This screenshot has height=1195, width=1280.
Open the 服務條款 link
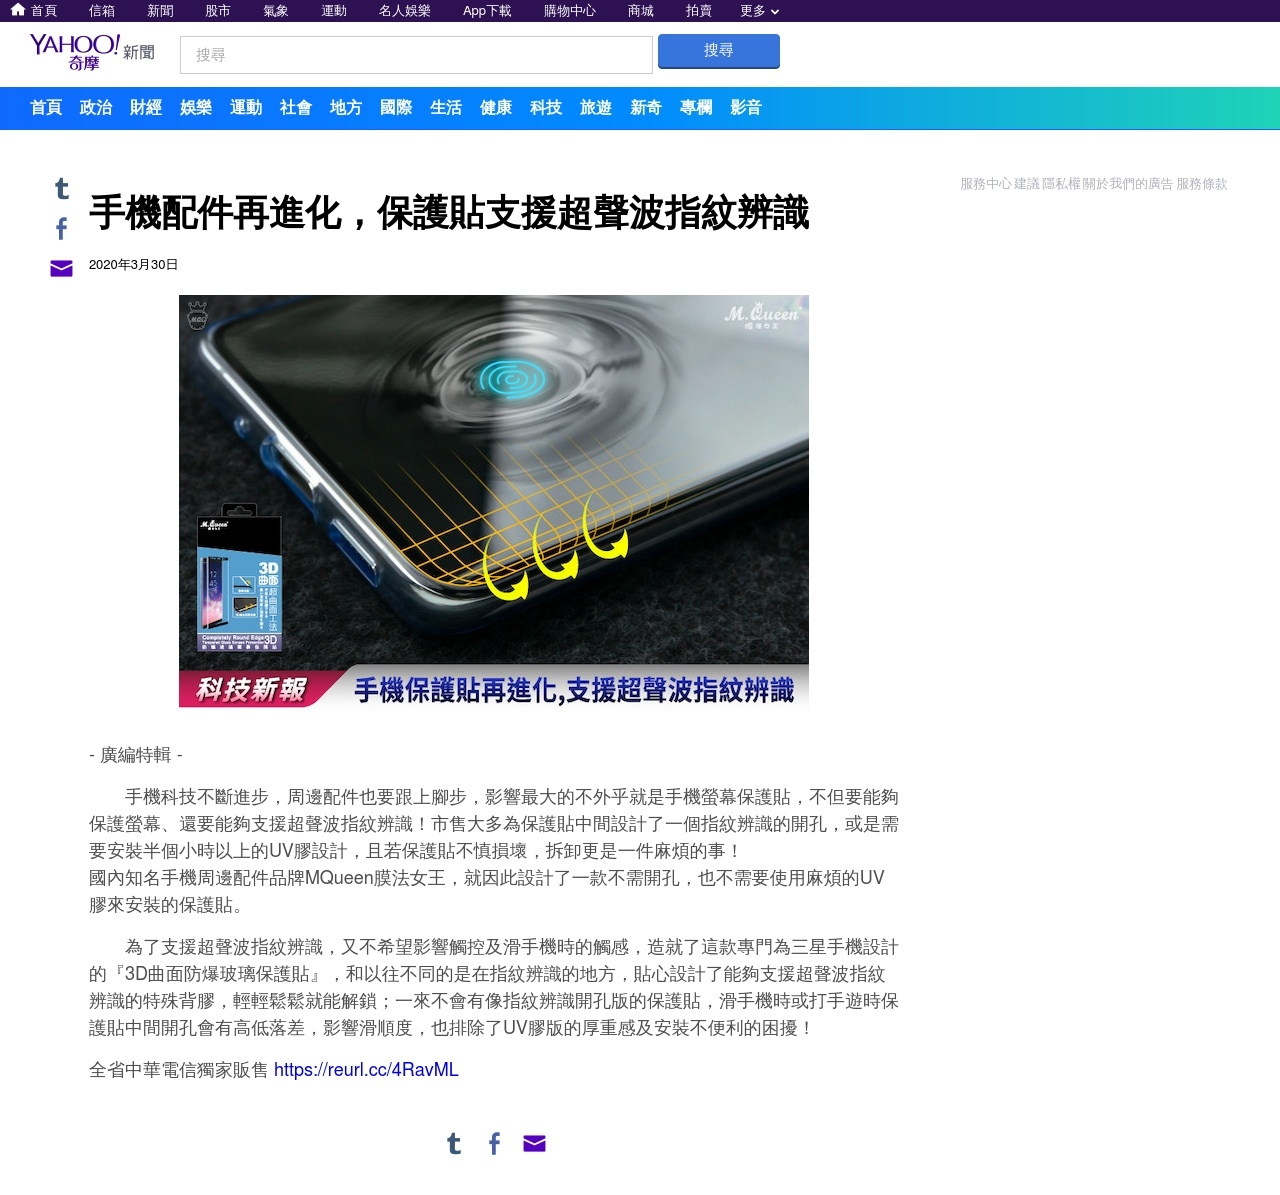tap(1201, 184)
